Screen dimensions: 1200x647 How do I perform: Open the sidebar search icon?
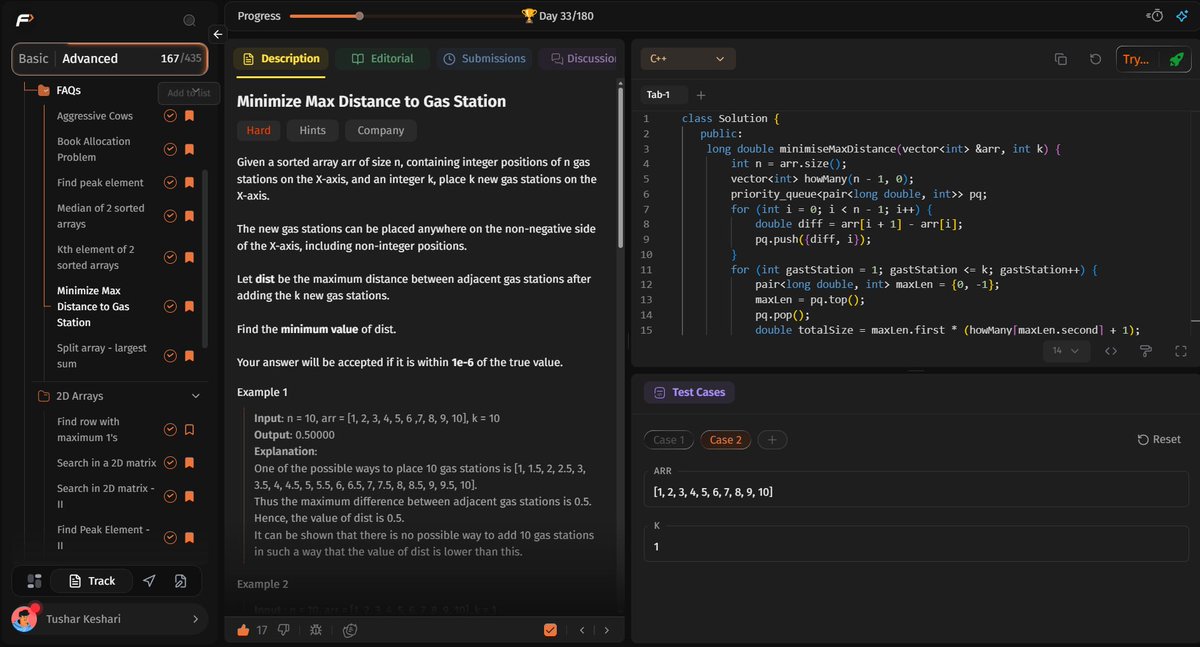(x=189, y=20)
